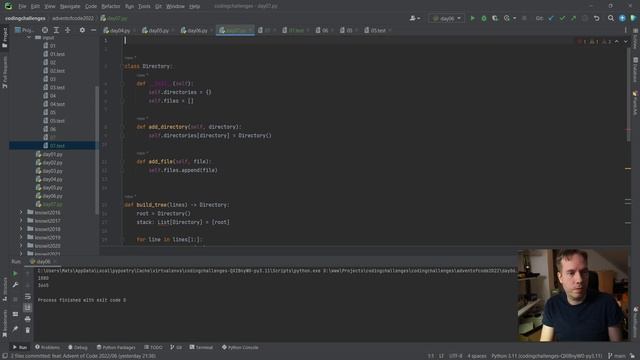Viewport: 640px width, 360px height.
Task: Expand the knowit2020 folder
Action: pos(21,246)
